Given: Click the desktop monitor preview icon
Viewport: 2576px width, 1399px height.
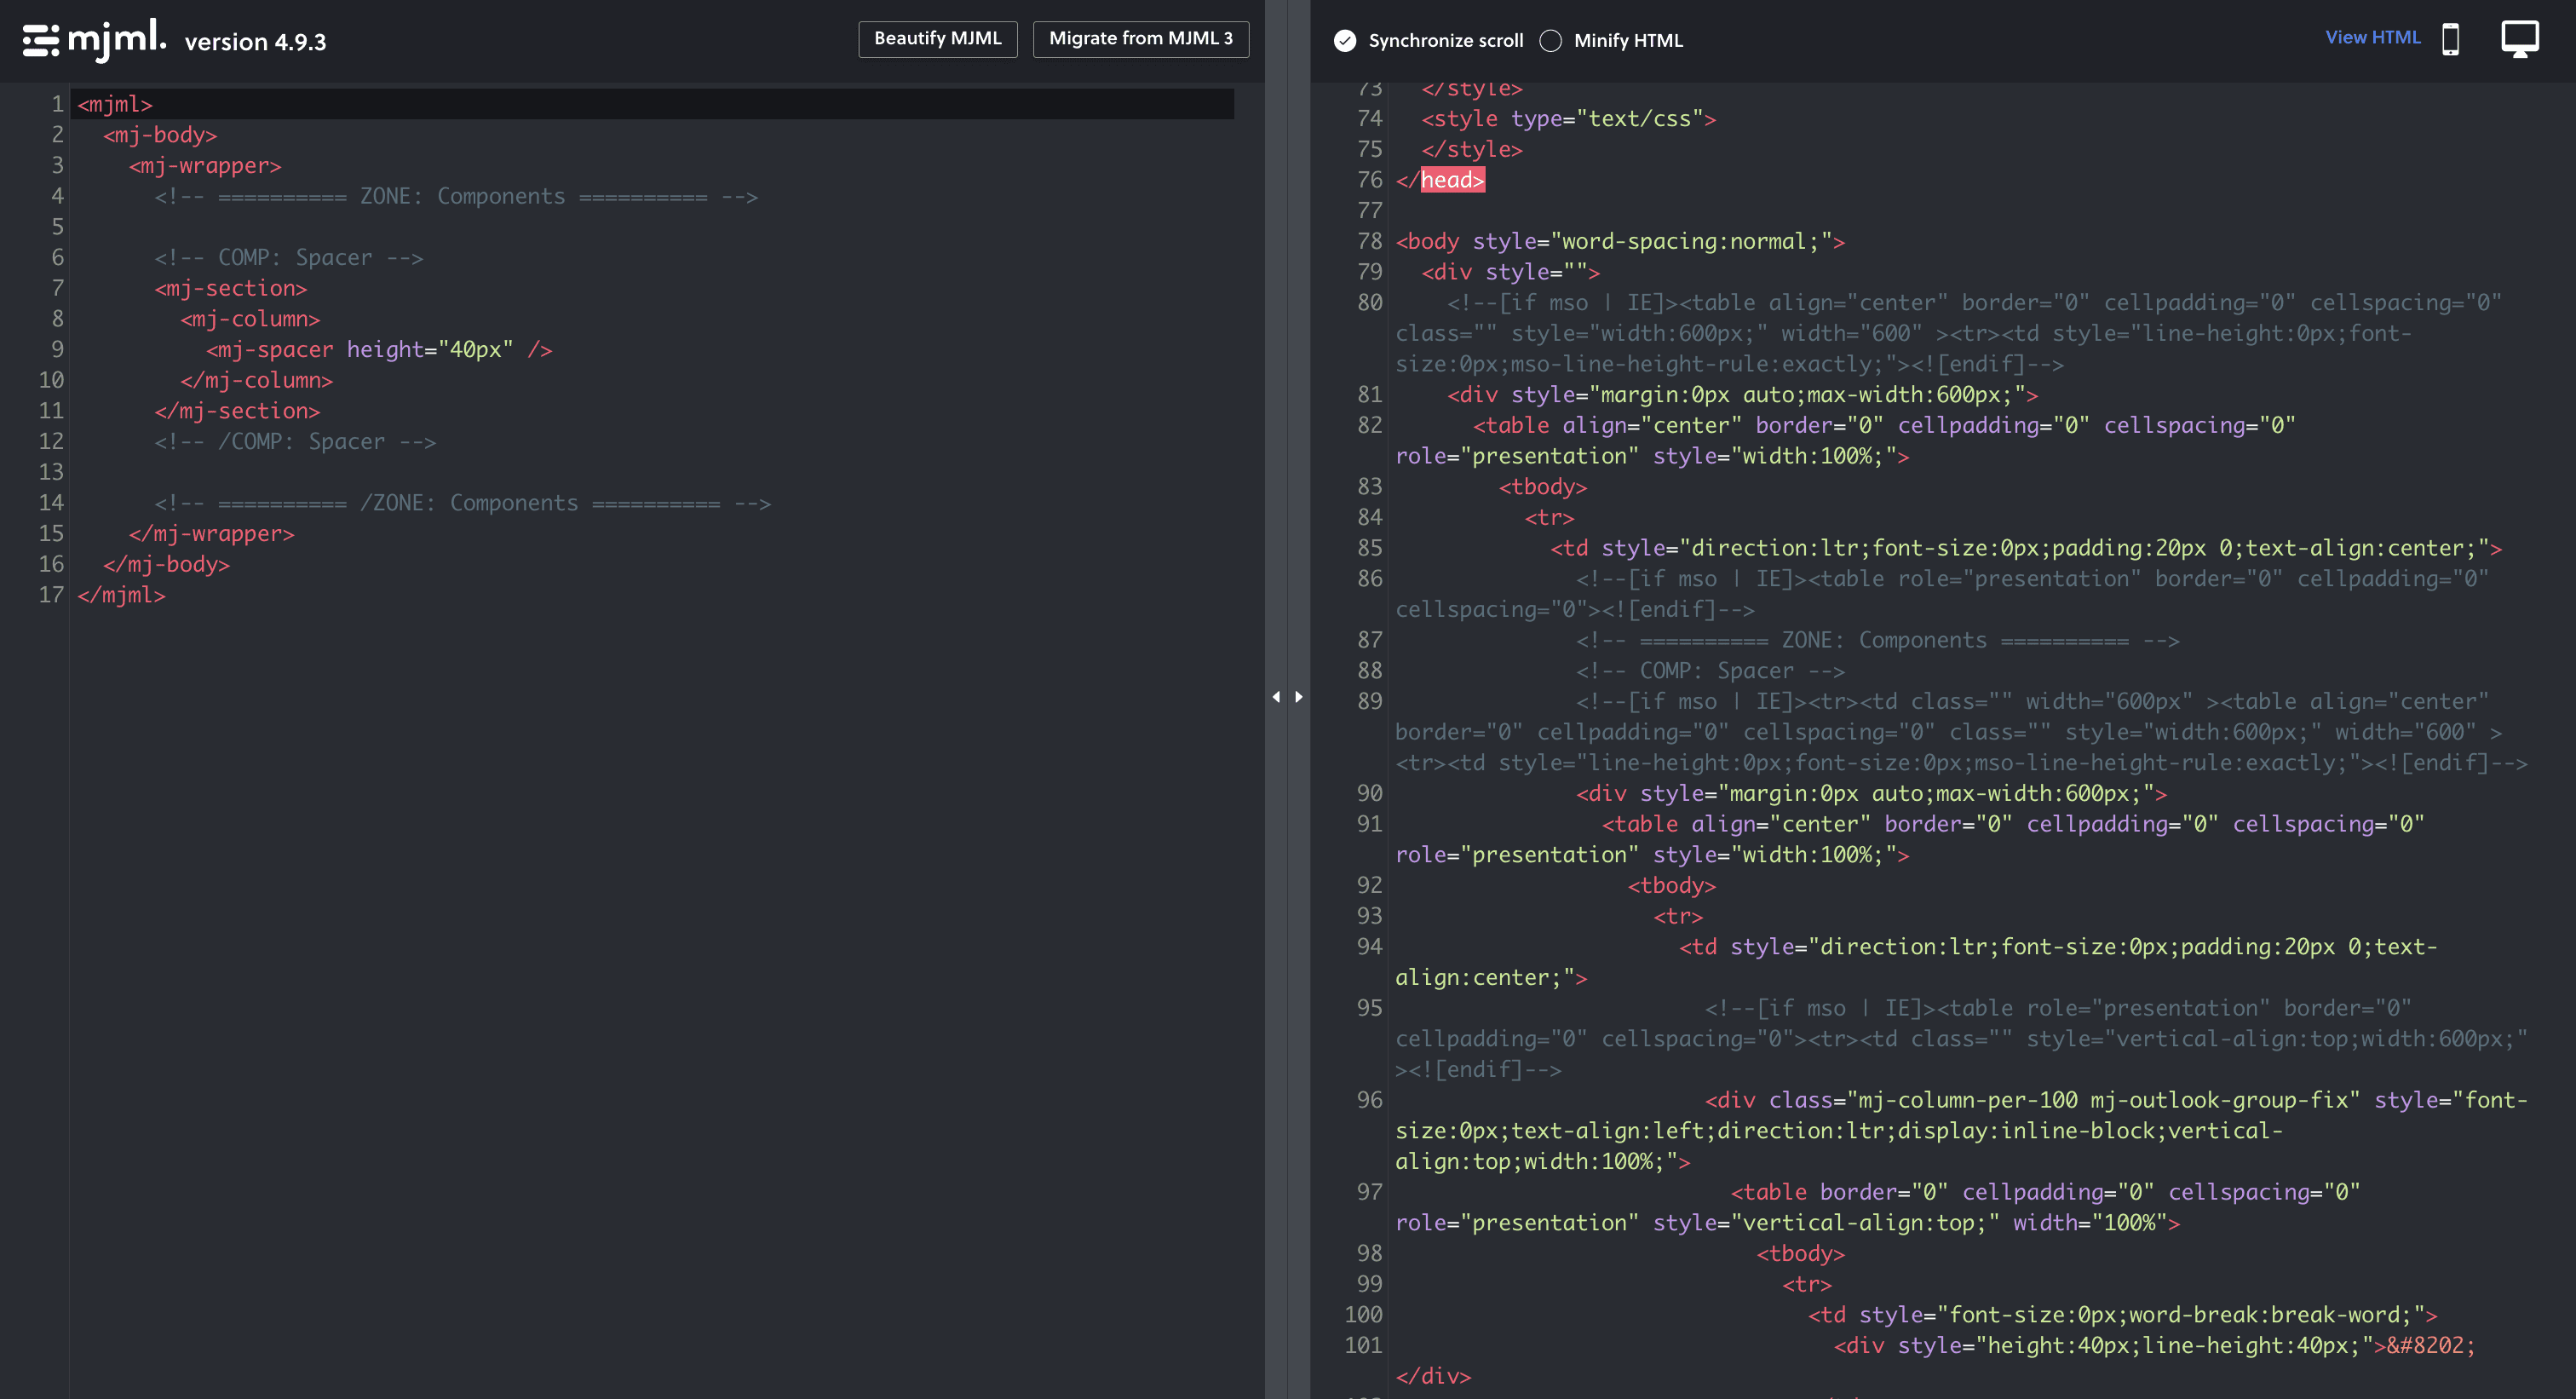Looking at the screenshot, I should pos(2519,40).
